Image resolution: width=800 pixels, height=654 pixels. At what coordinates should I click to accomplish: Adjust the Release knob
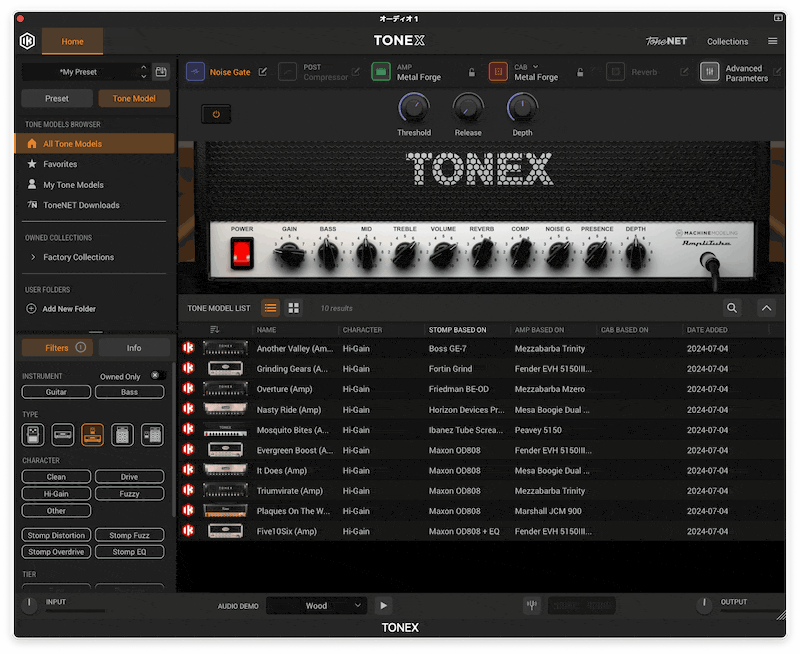468,108
